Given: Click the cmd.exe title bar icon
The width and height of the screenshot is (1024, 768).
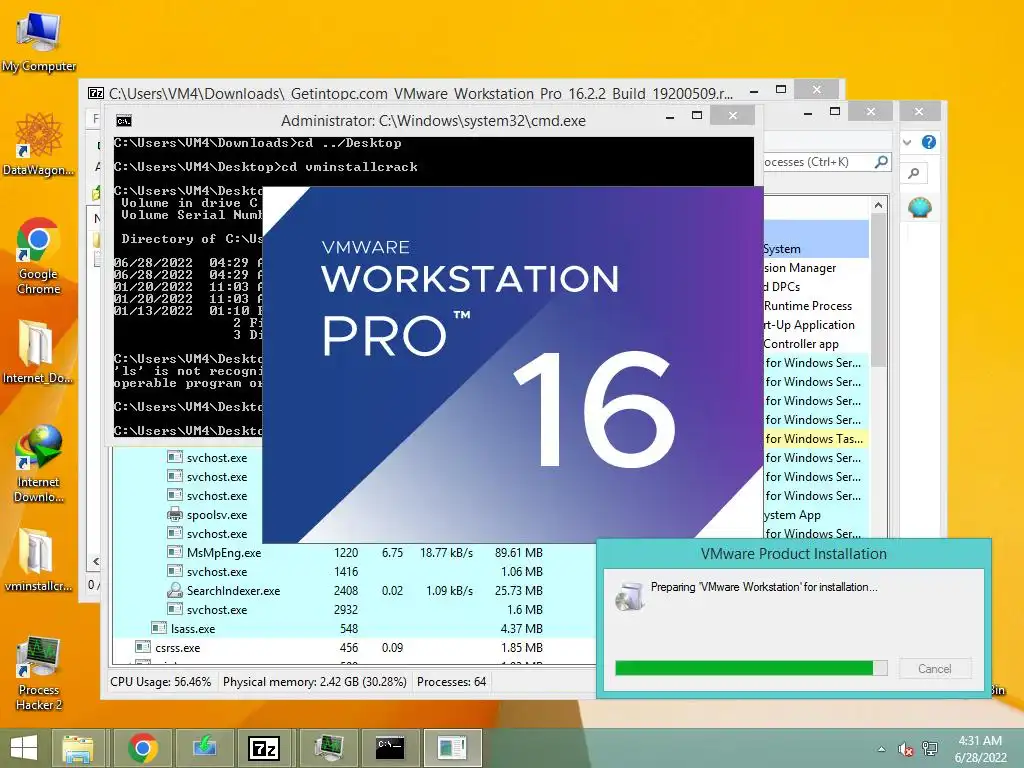Looking at the screenshot, I should [x=123, y=121].
